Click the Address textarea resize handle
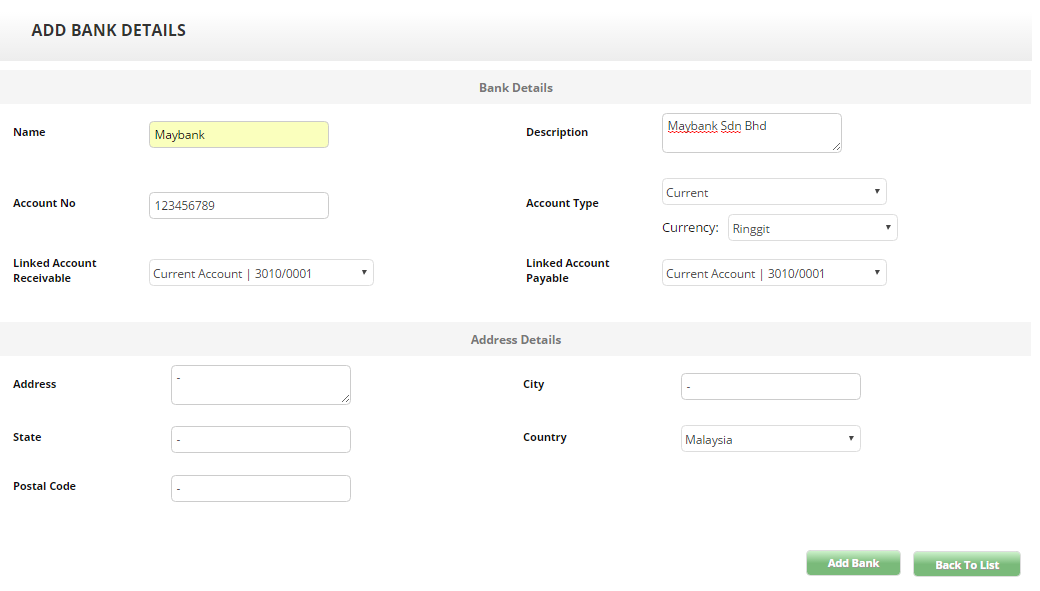The width and height of the screenshot is (1040, 591). 345,399
